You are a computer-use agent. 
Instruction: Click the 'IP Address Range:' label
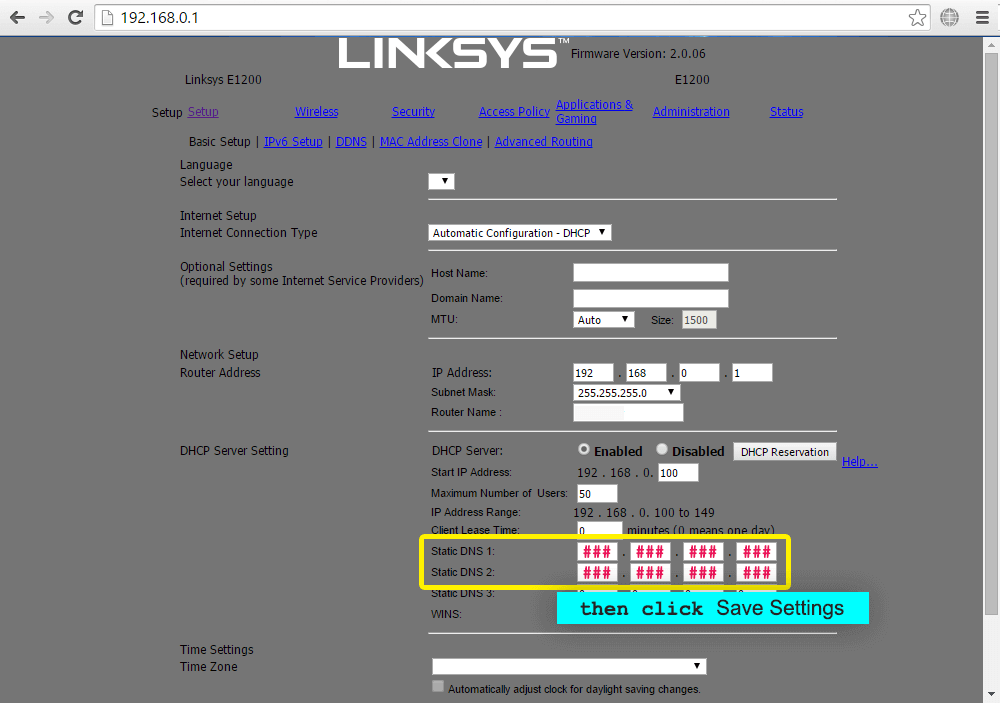(x=476, y=512)
